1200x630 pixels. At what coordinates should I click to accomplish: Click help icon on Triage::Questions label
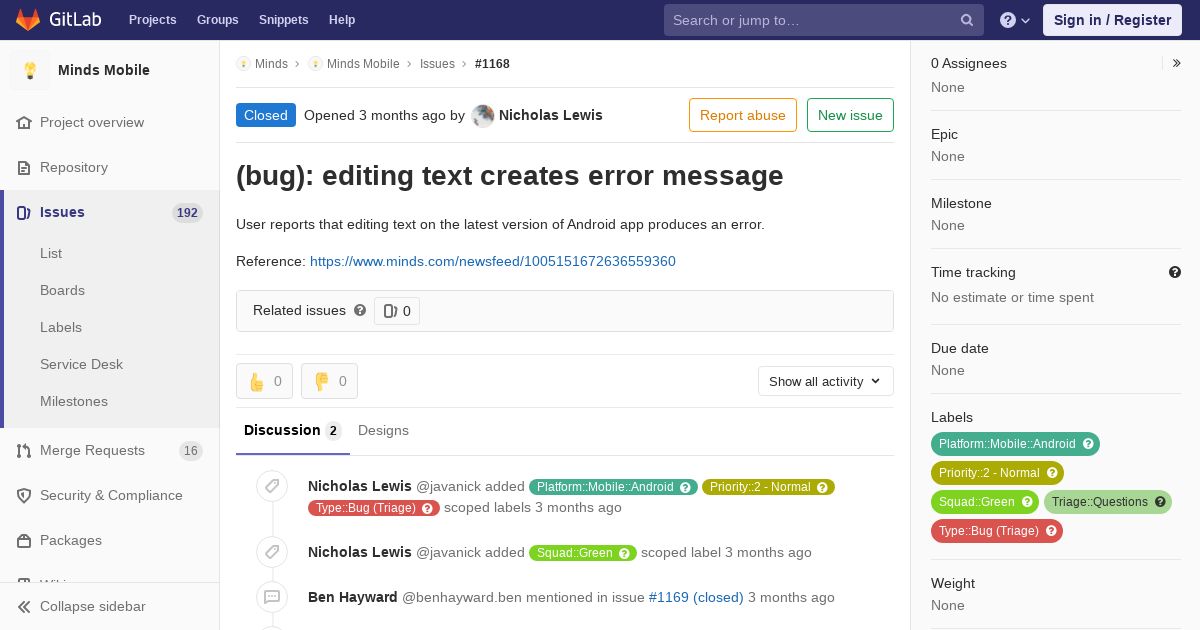pos(1160,502)
